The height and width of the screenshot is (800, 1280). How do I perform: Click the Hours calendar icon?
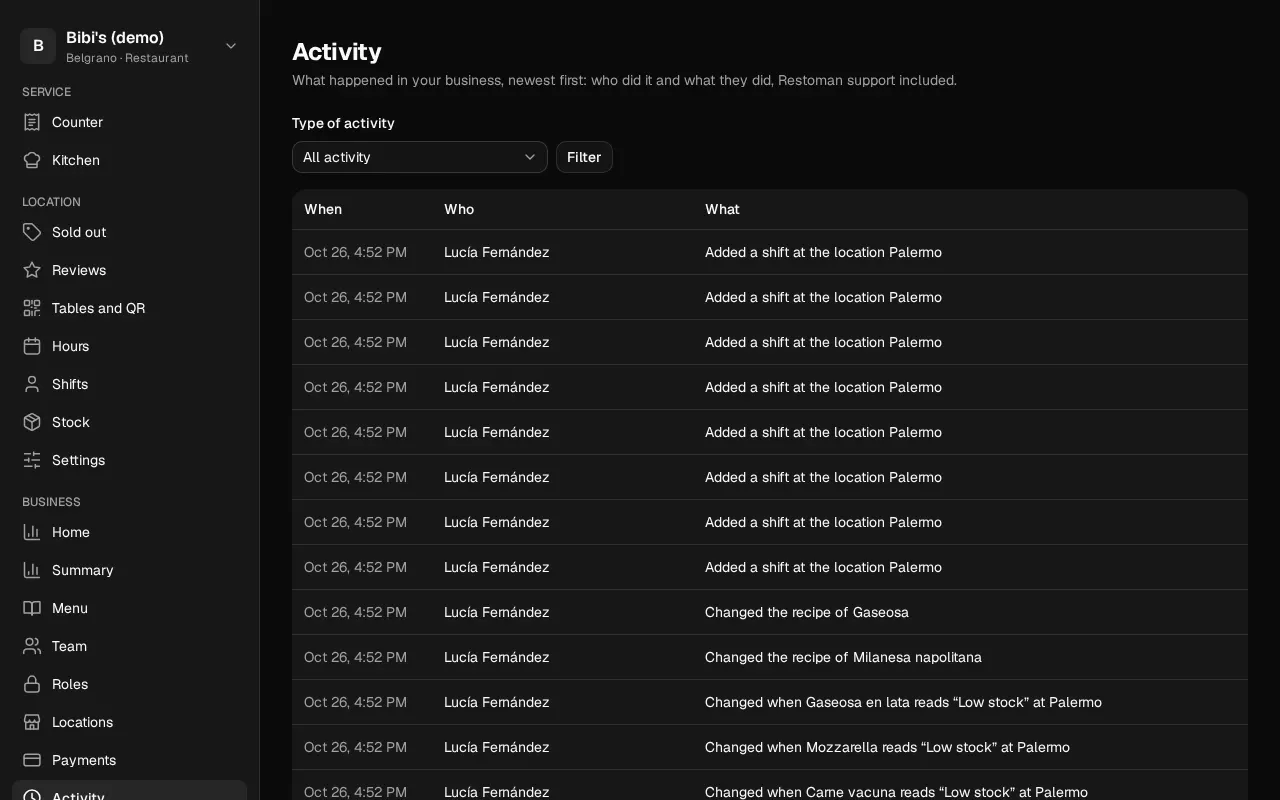[x=32, y=346]
